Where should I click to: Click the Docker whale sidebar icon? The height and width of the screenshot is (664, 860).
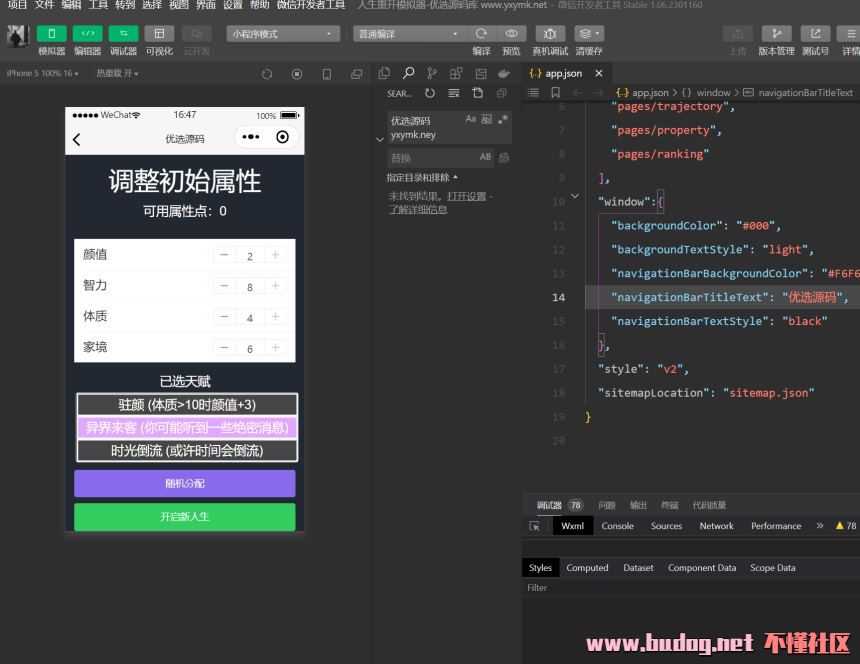pyautogui.click(x=504, y=73)
